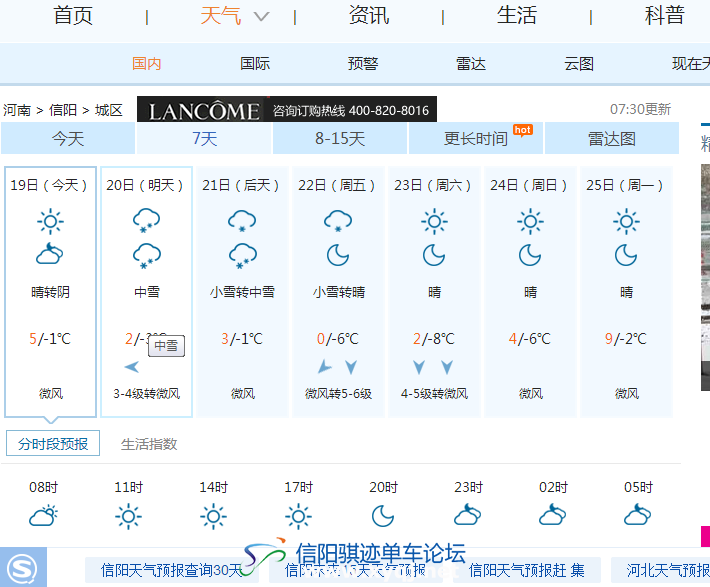The width and height of the screenshot is (710, 587).
Task: Click the moon icon at 20时 forecast
Action: pyautogui.click(x=383, y=516)
